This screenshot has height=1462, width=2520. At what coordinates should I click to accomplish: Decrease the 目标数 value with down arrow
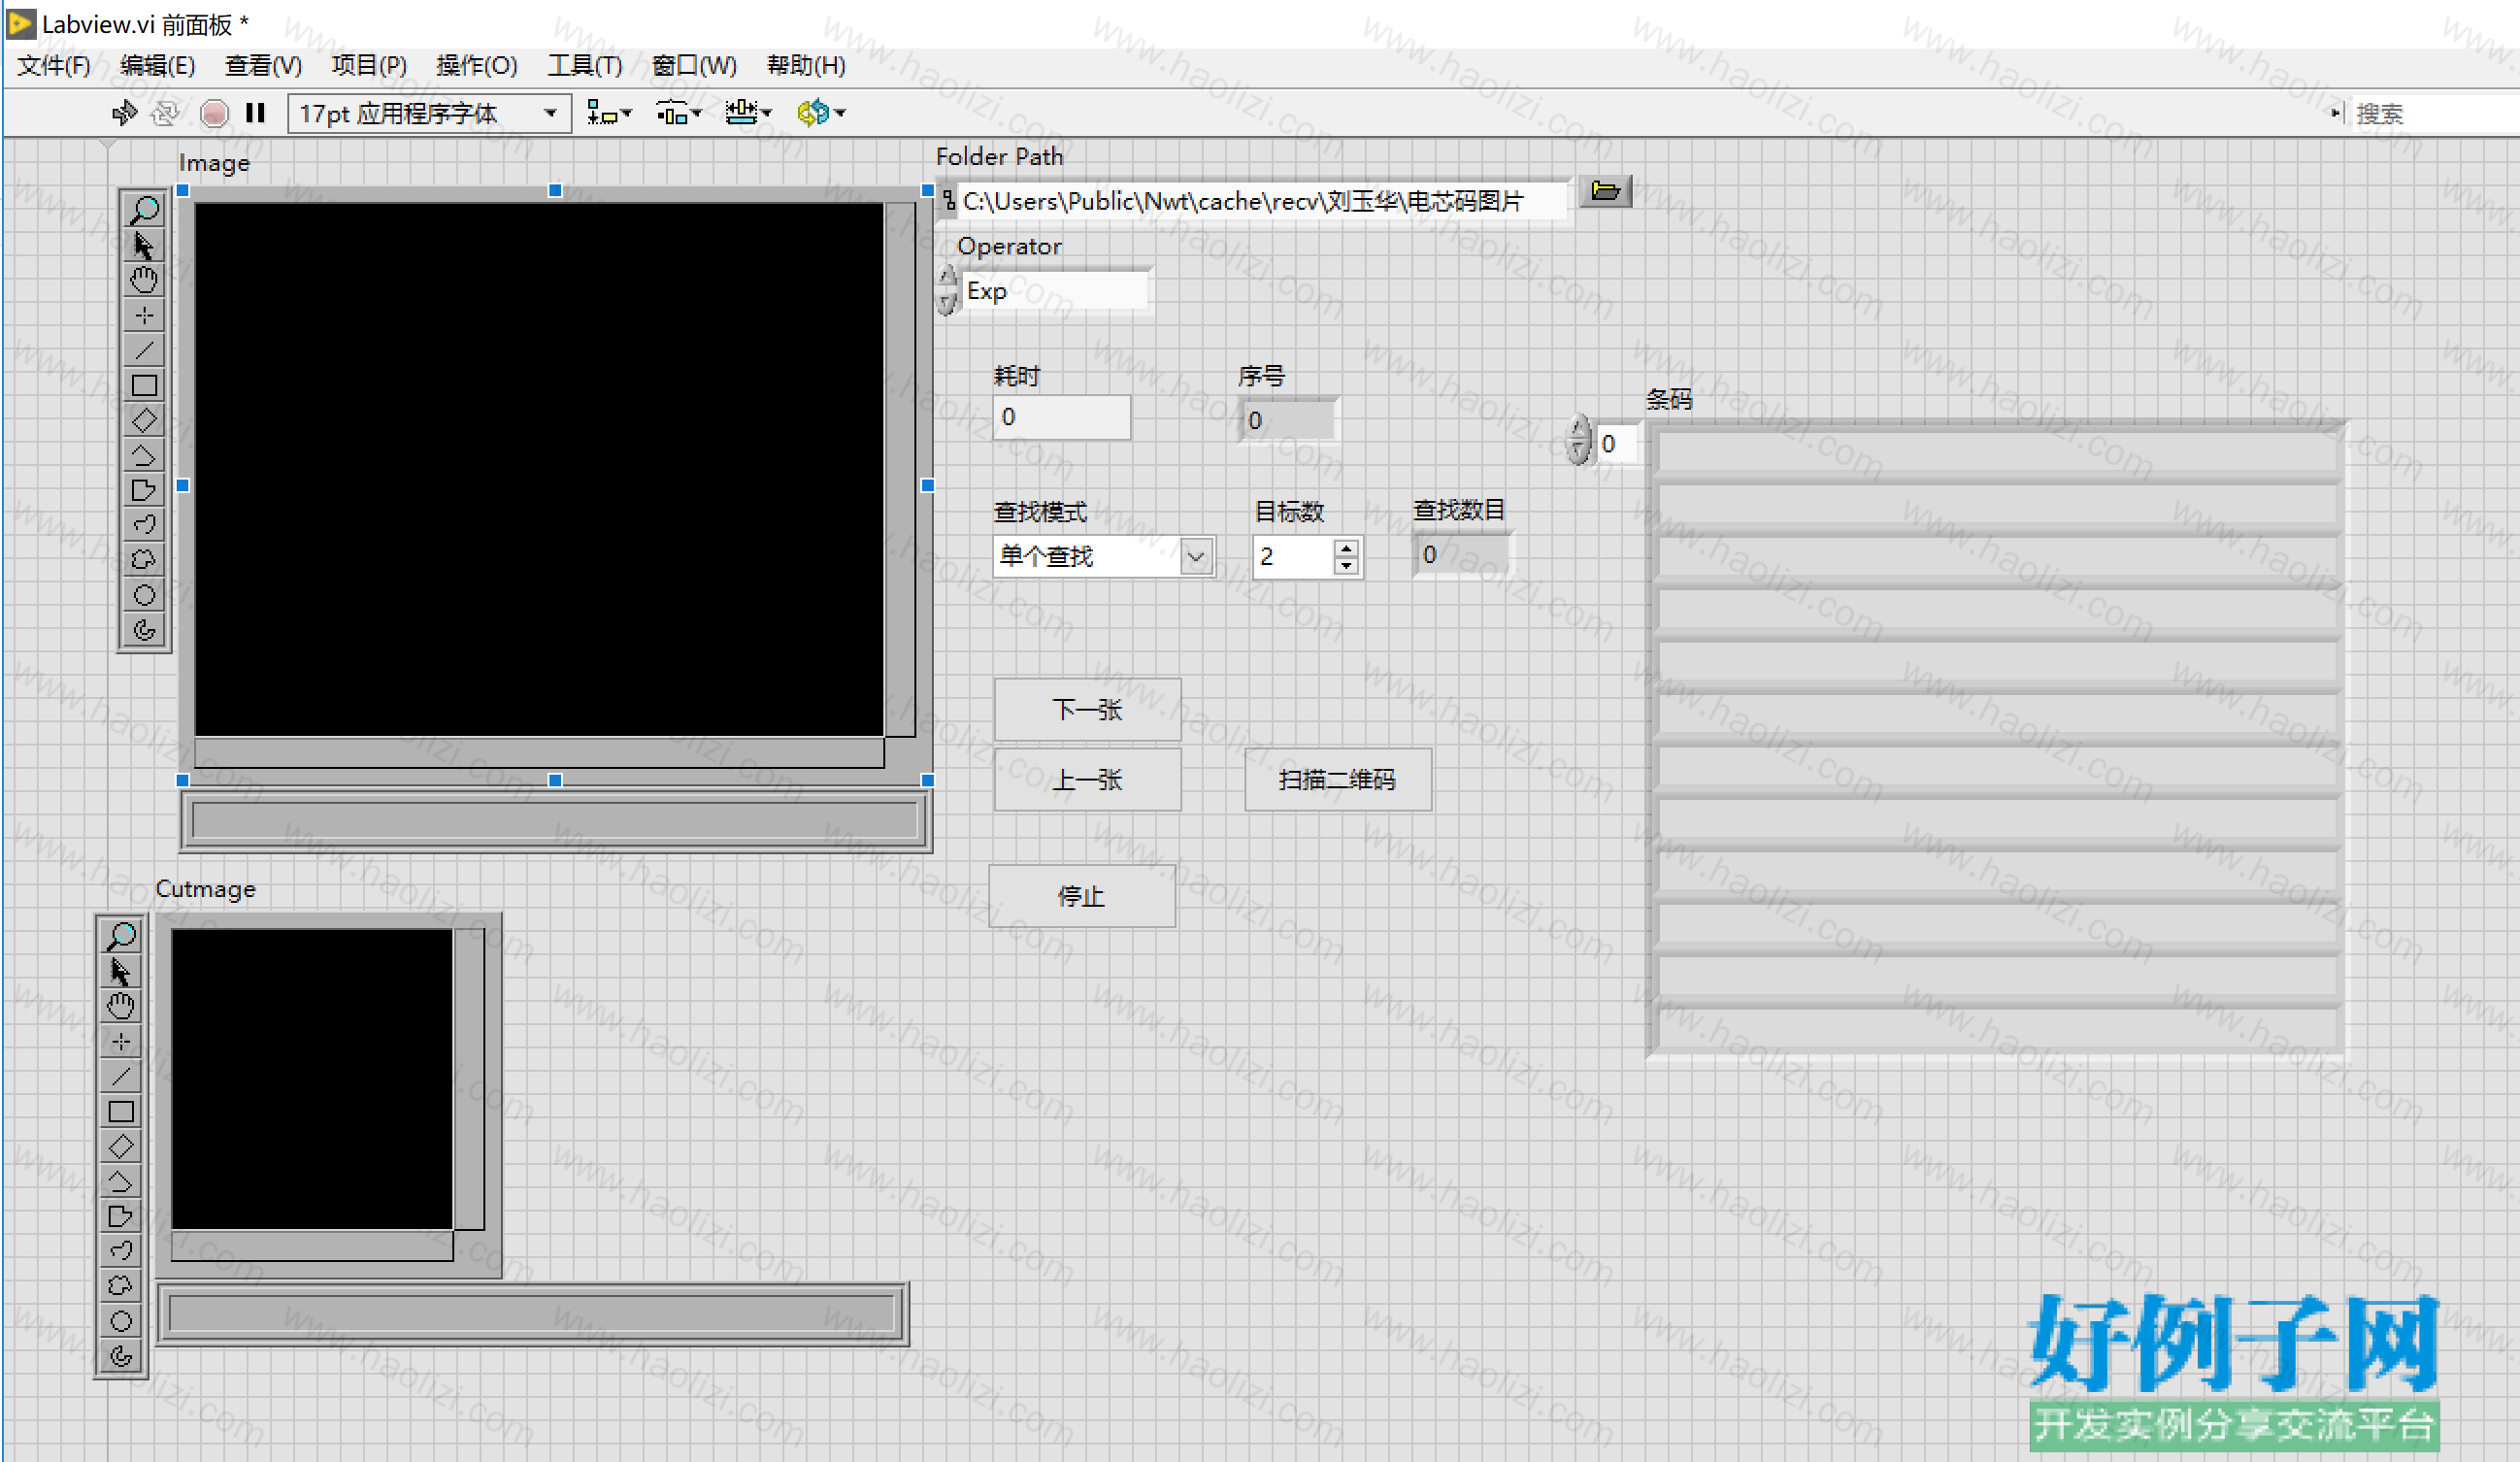pyautogui.click(x=1347, y=566)
